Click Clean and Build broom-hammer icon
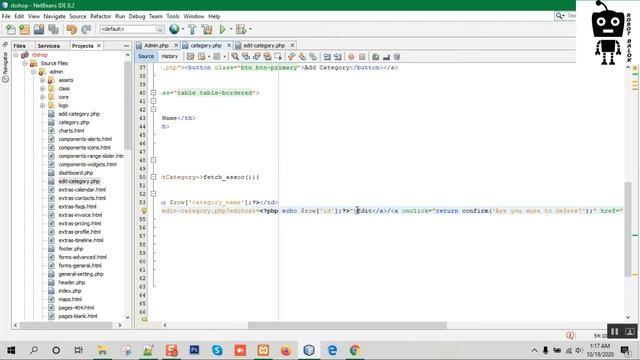 click(x=207, y=29)
